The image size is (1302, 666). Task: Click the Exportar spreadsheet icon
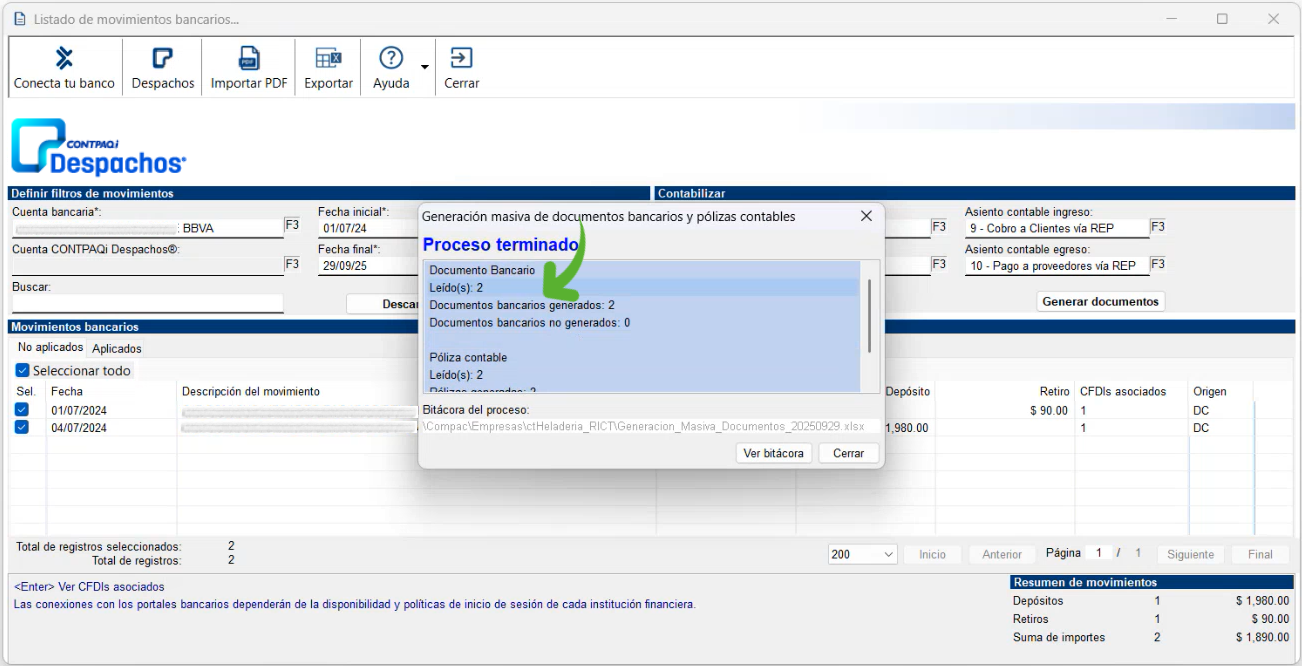(328, 58)
